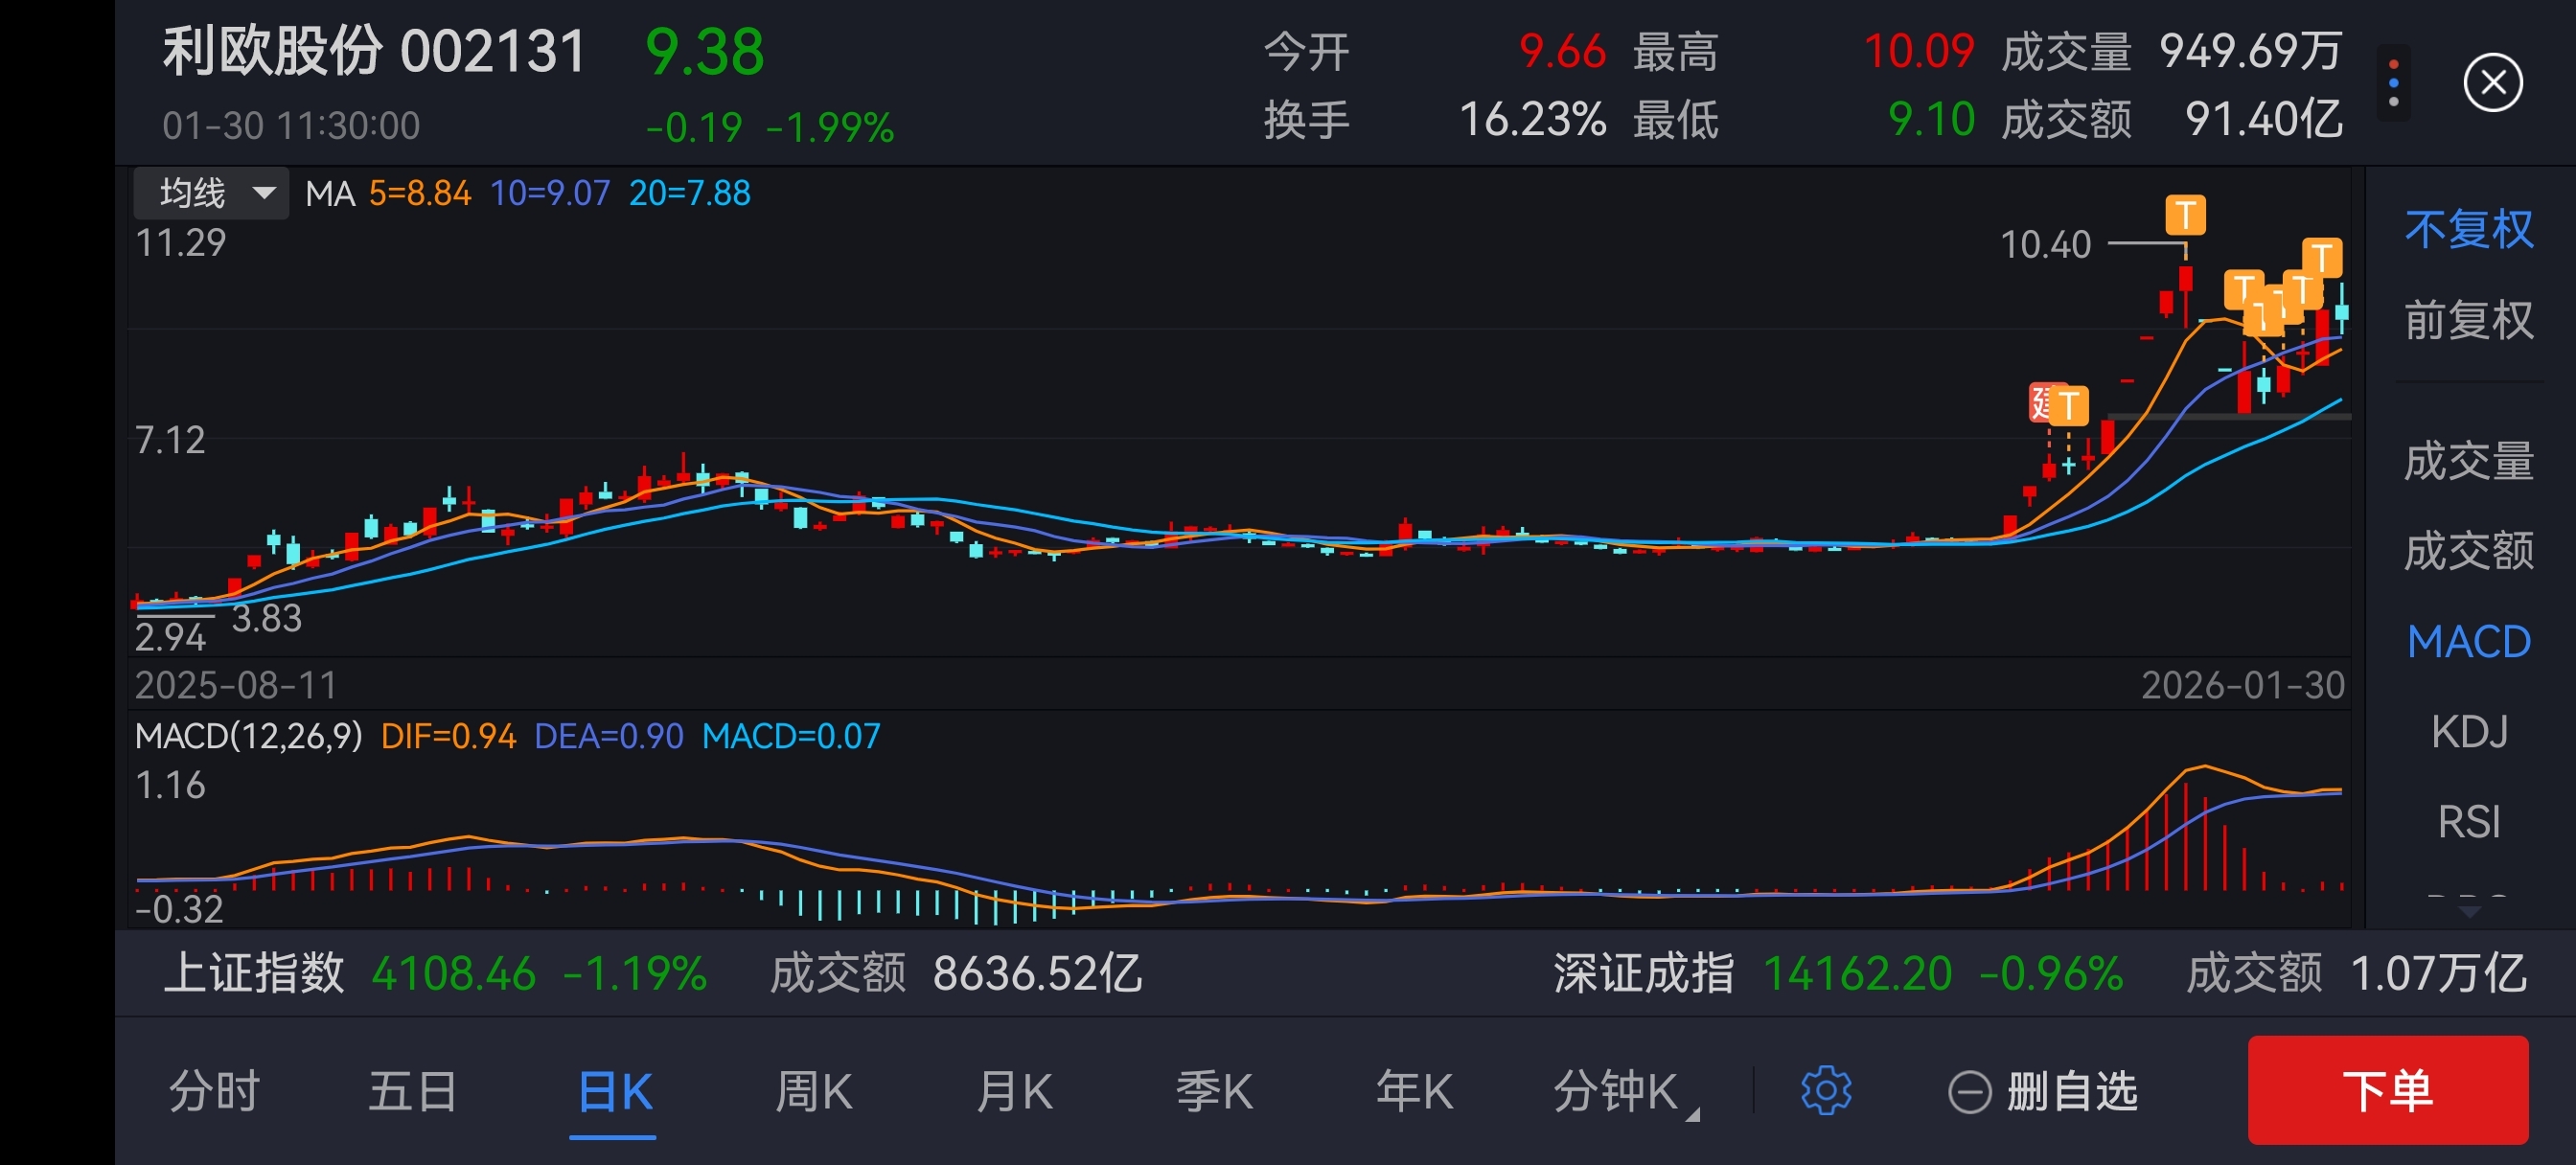Open the 均线 indicator dropdown
Viewport: 2576px width, 1165px height.
click(x=211, y=193)
